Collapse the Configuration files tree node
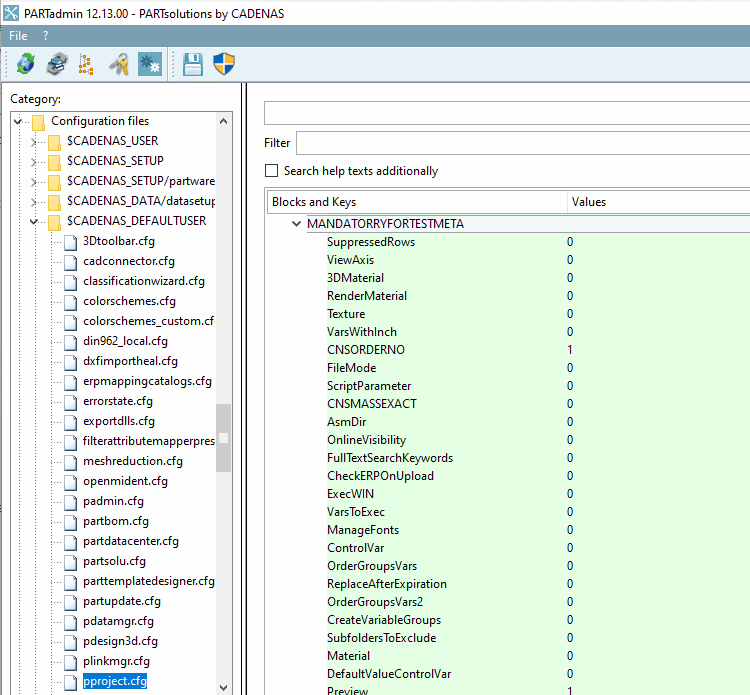750x695 pixels. pyautogui.click(x=18, y=121)
